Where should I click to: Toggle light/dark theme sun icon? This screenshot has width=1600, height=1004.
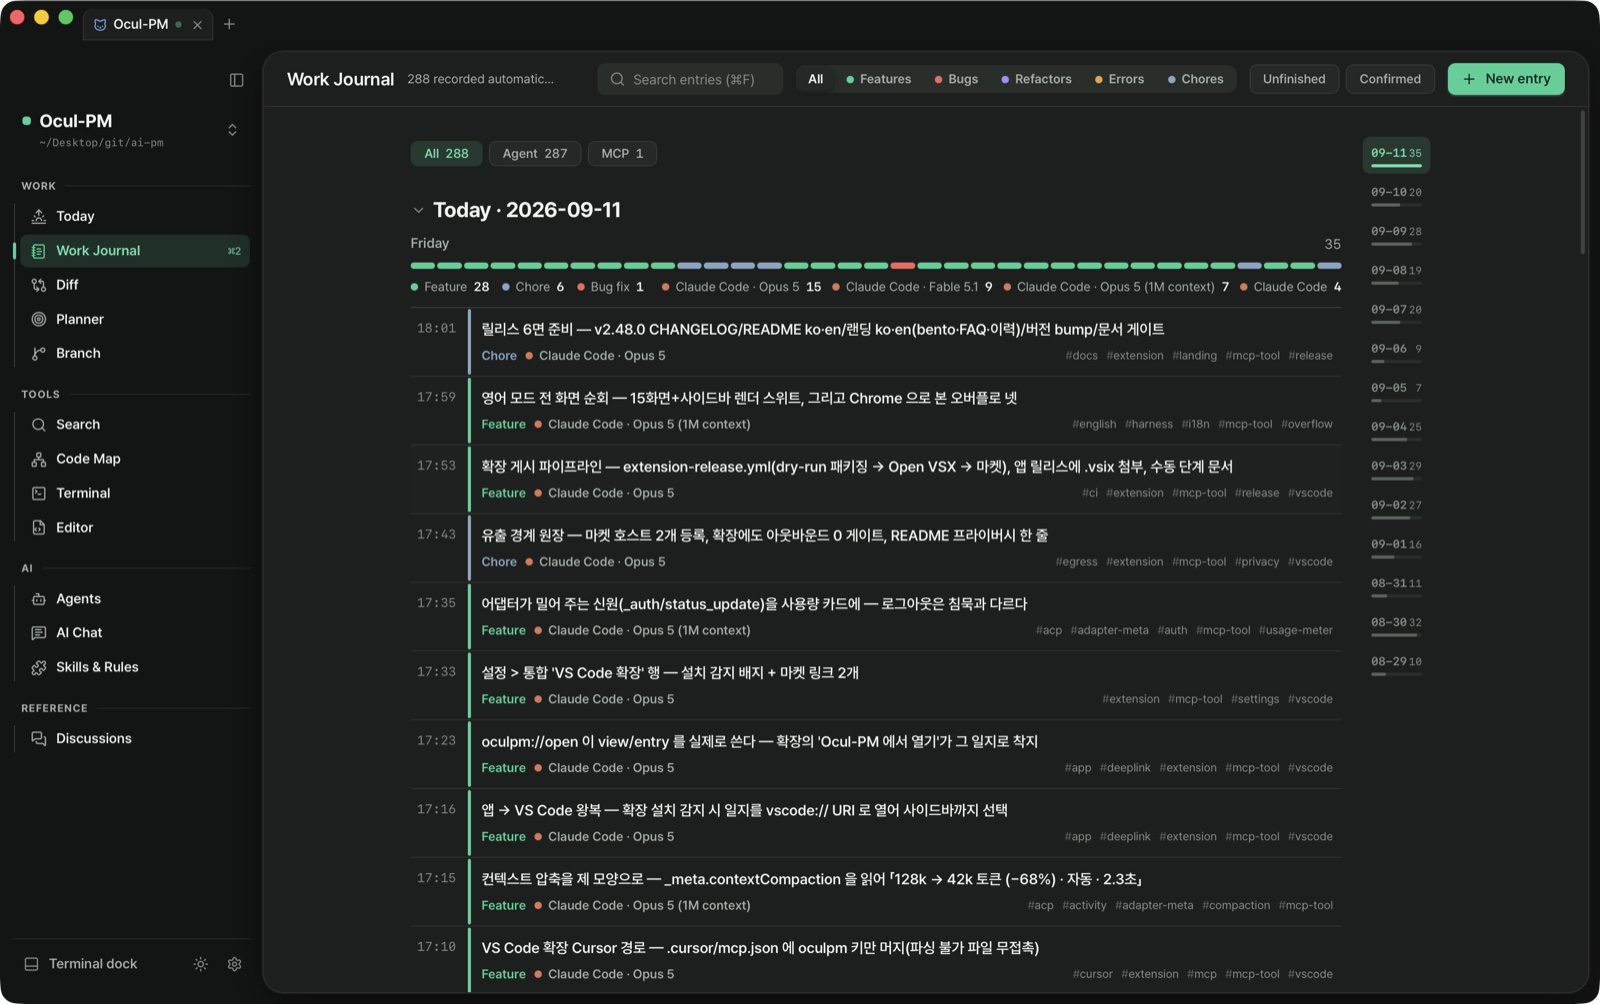pos(201,964)
